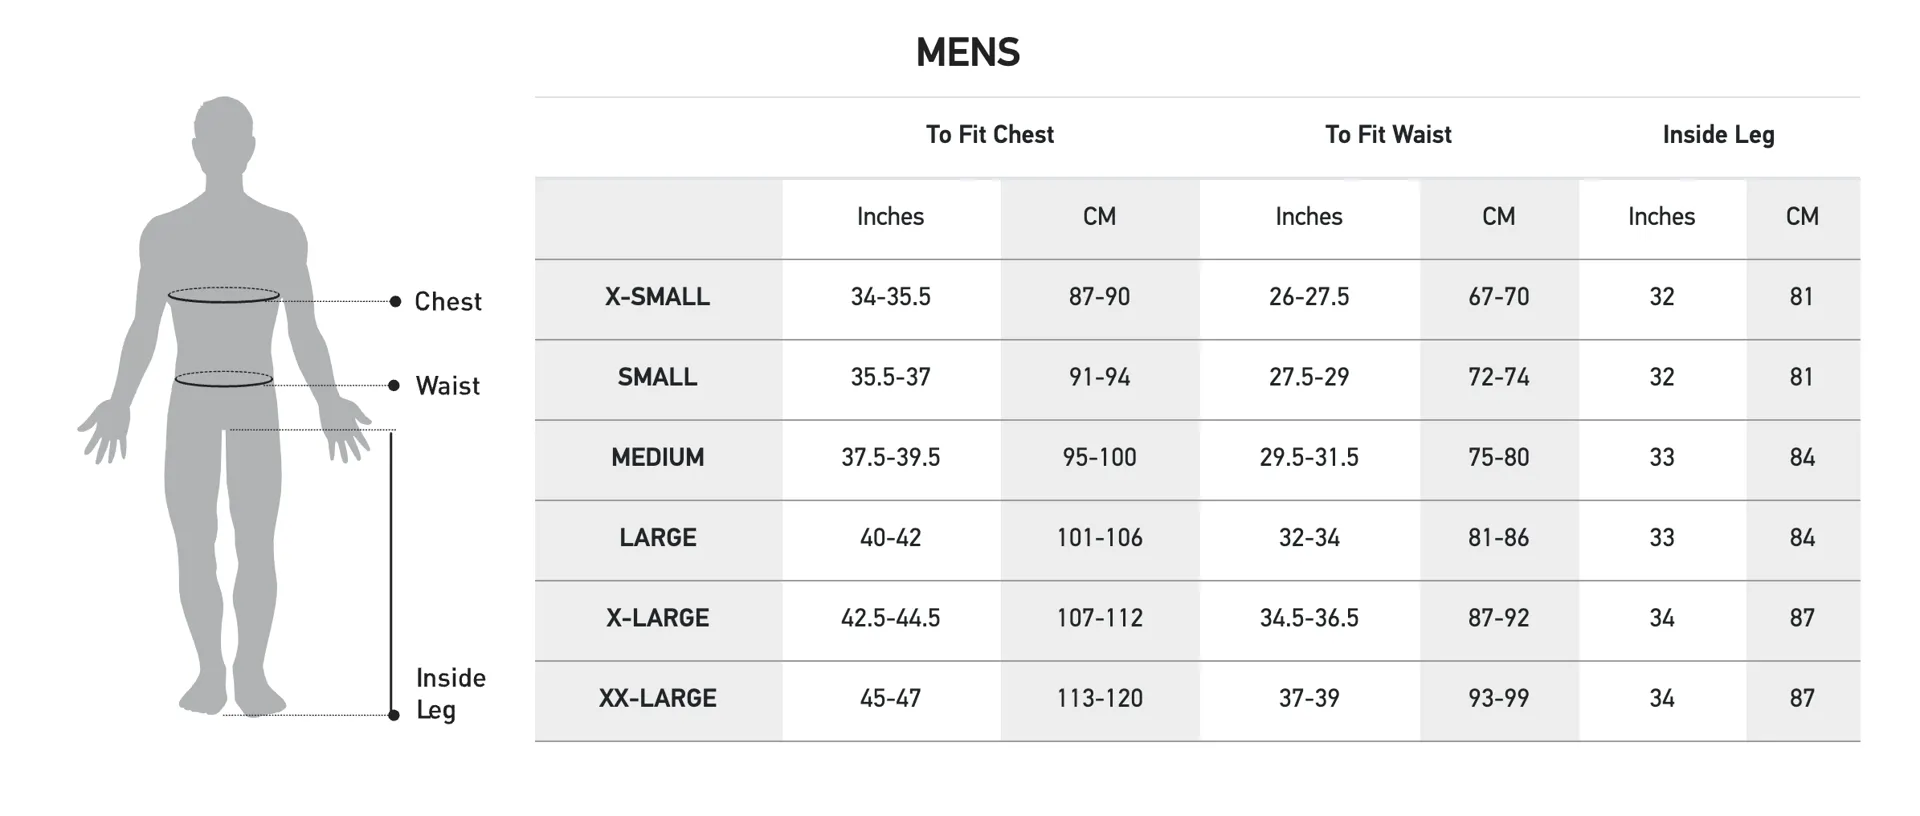
Task: Click the 37.5-39.5 chest inches cell
Action: [x=890, y=457]
